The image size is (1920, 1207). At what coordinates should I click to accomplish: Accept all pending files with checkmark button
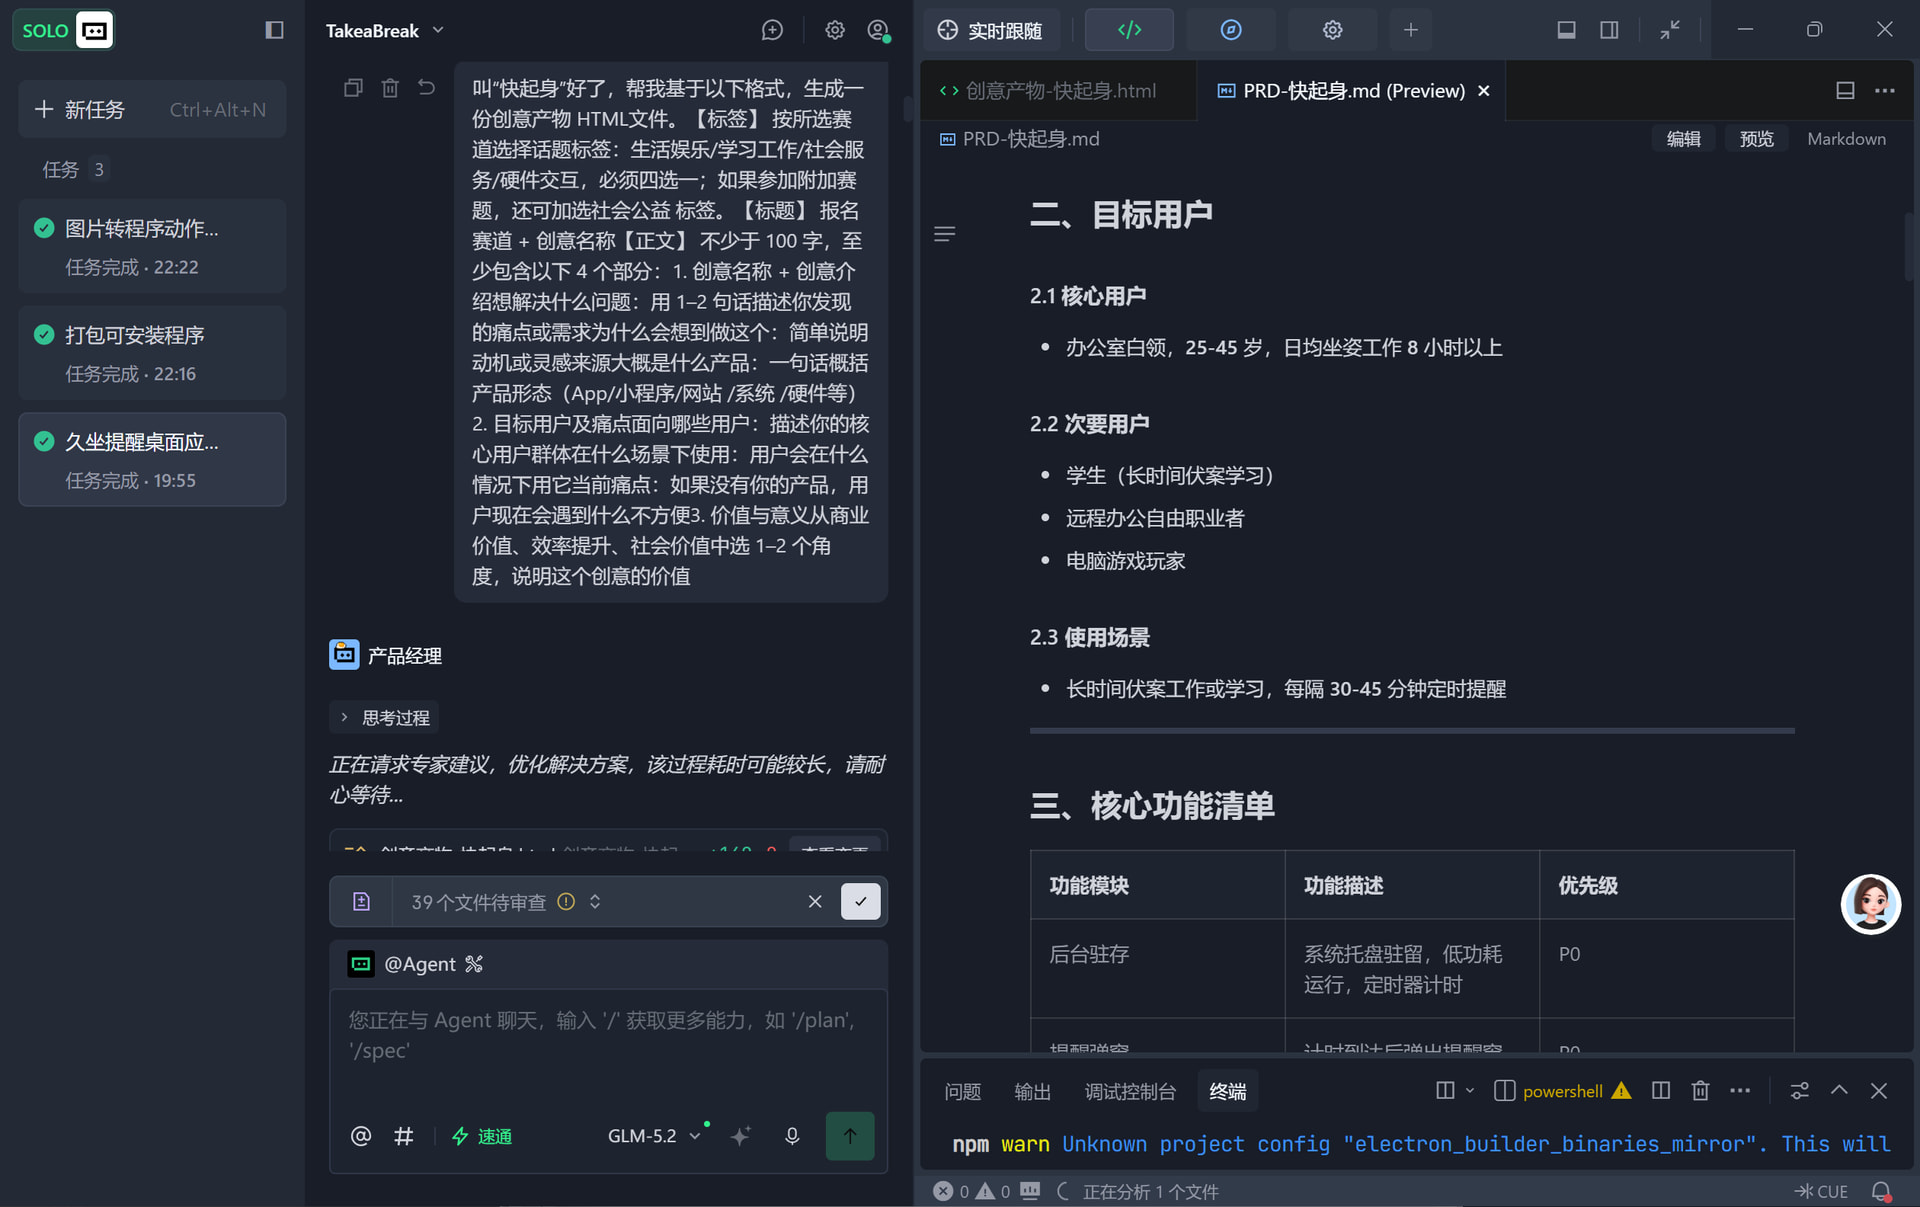[x=860, y=901]
